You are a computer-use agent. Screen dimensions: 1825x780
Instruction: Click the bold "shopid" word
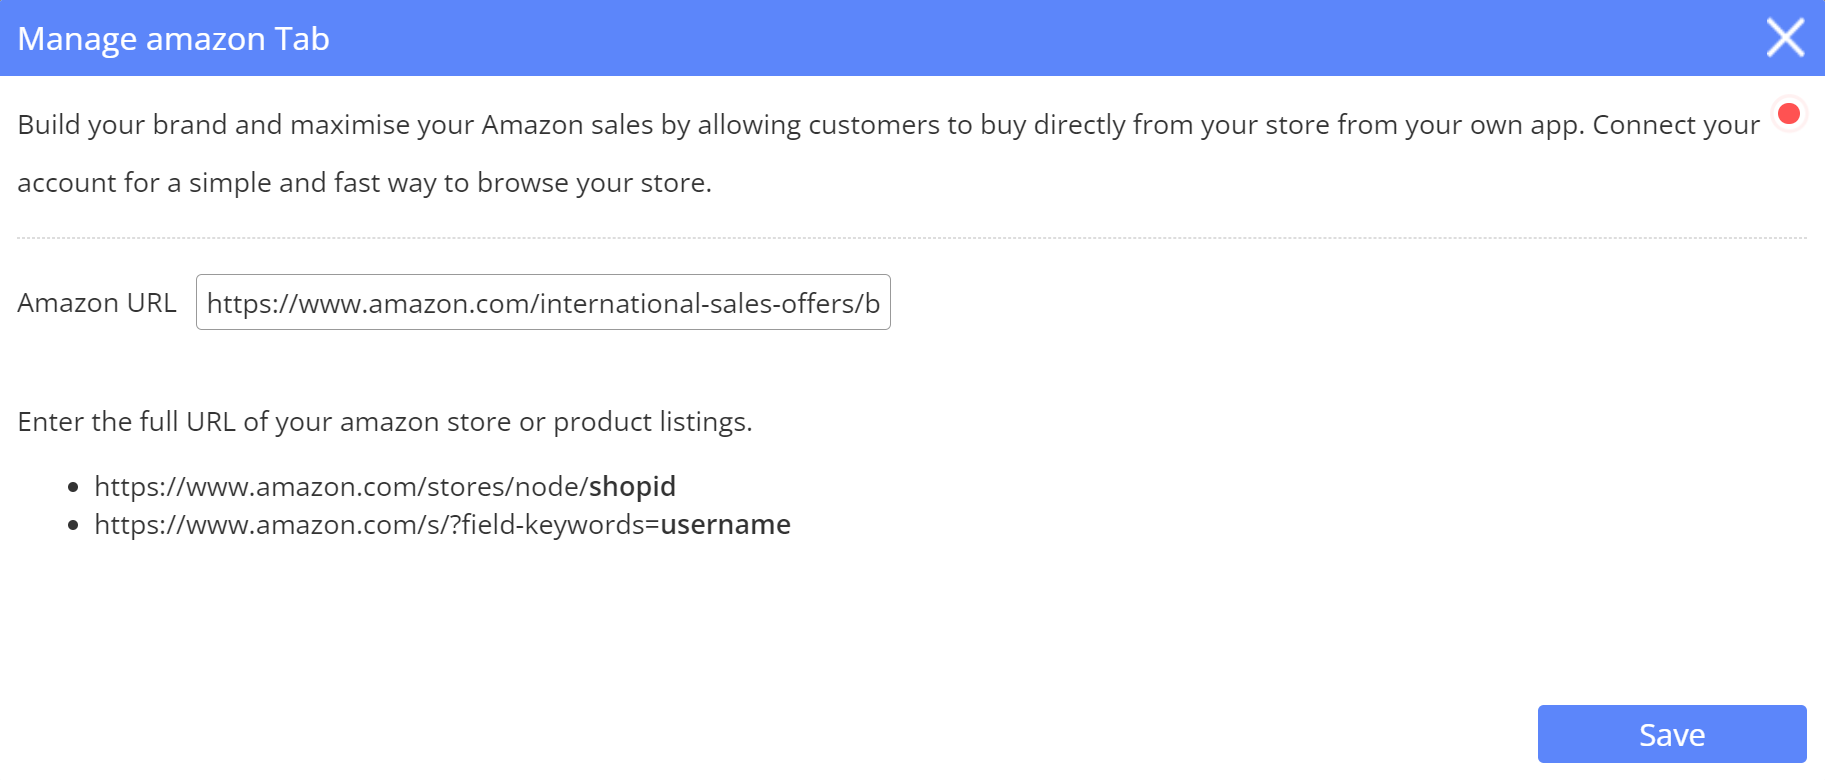tap(632, 486)
